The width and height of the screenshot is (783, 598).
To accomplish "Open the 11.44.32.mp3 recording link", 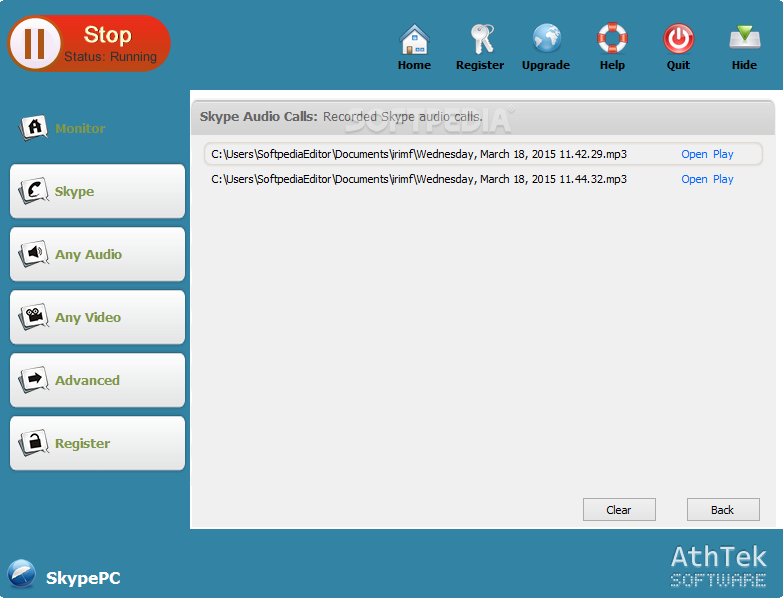I will click(694, 179).
